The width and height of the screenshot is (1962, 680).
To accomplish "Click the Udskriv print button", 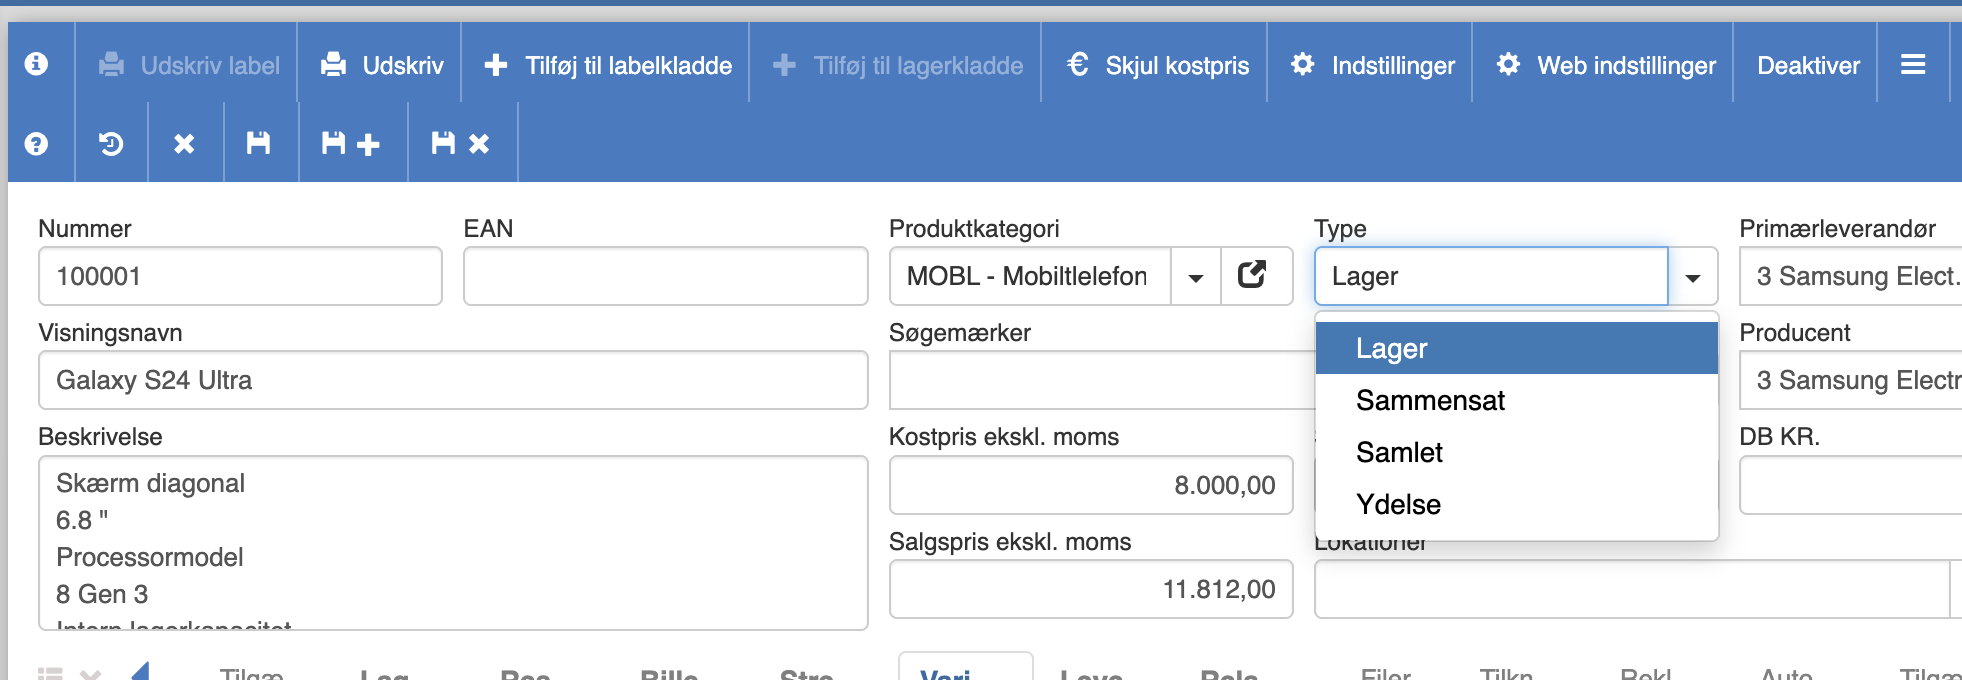I will point(382,66).
